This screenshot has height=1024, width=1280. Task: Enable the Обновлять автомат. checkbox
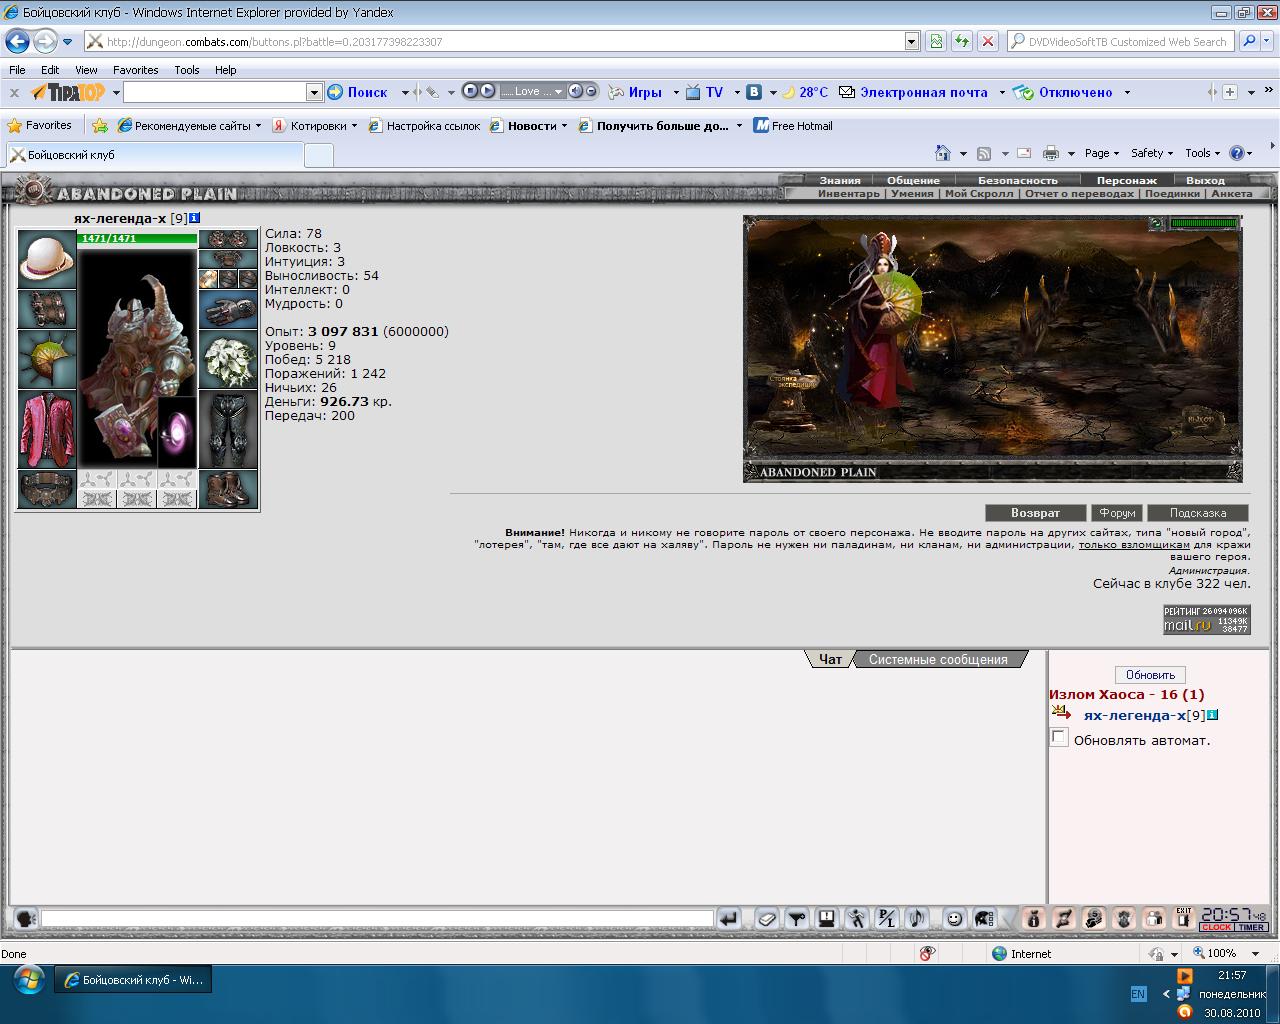pos(1059,738)
